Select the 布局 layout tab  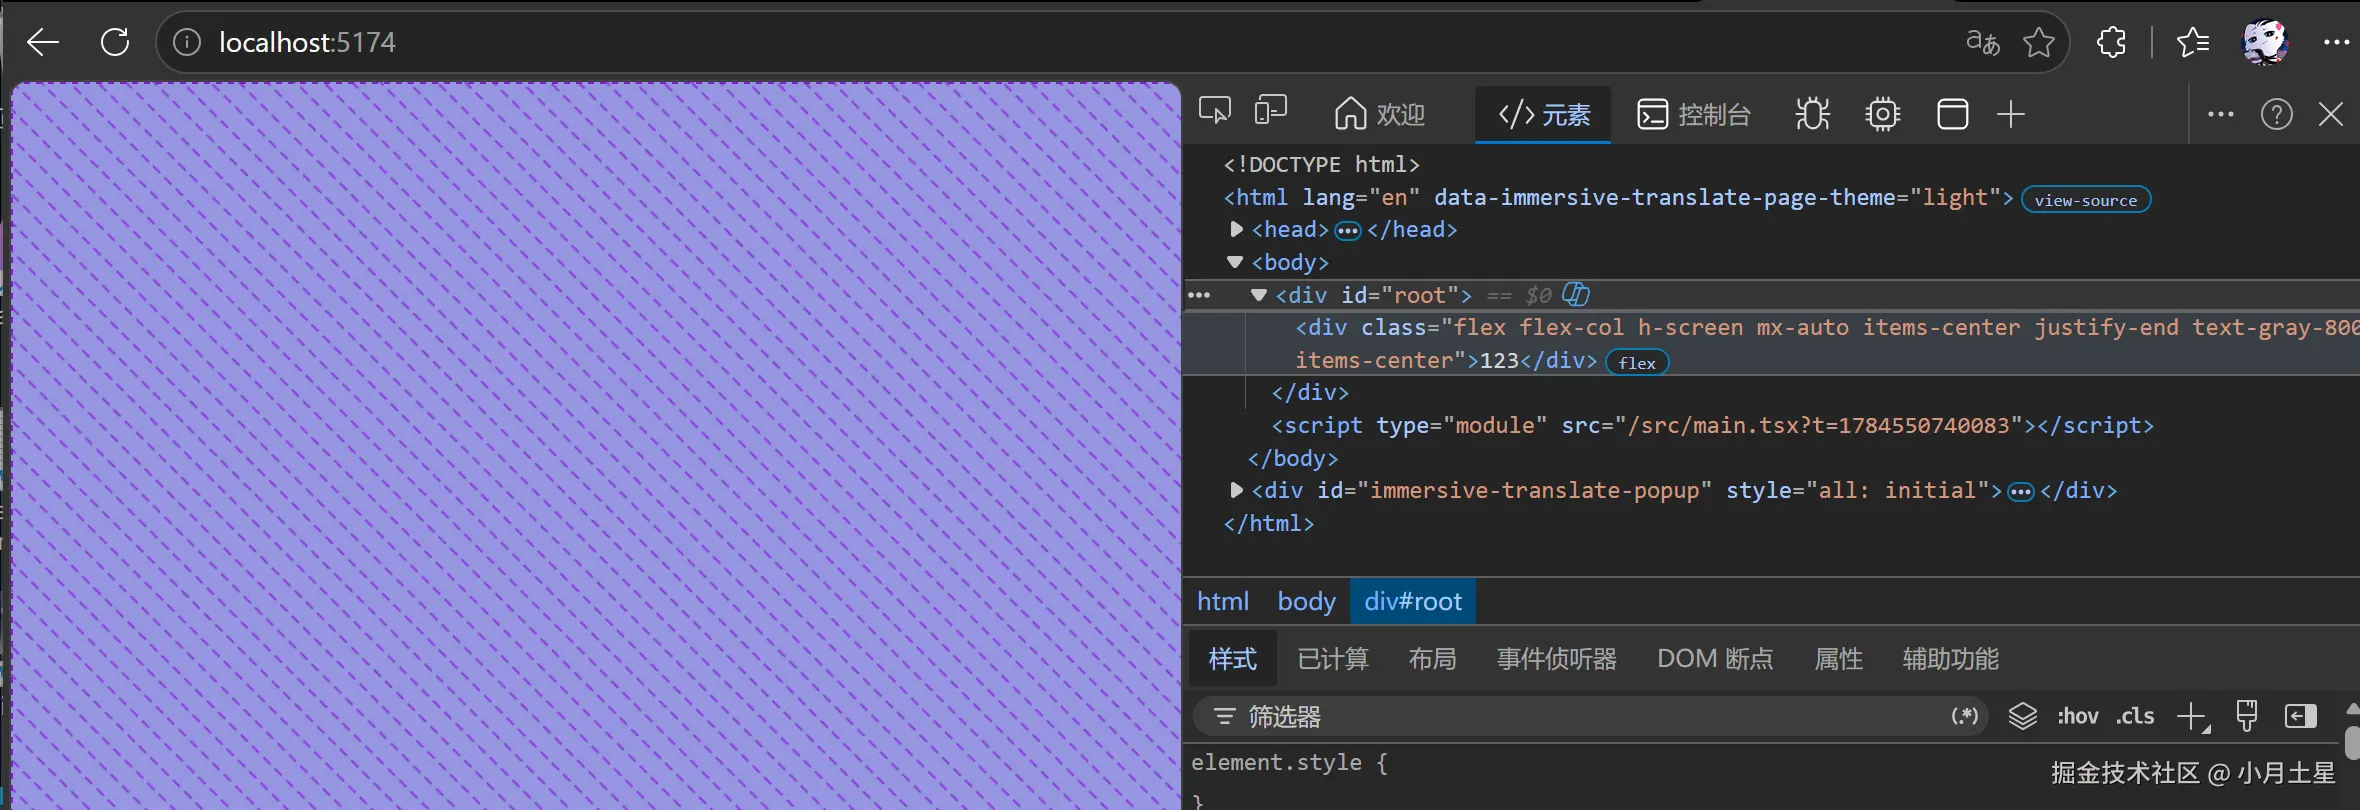click(x=1432, y=659)
